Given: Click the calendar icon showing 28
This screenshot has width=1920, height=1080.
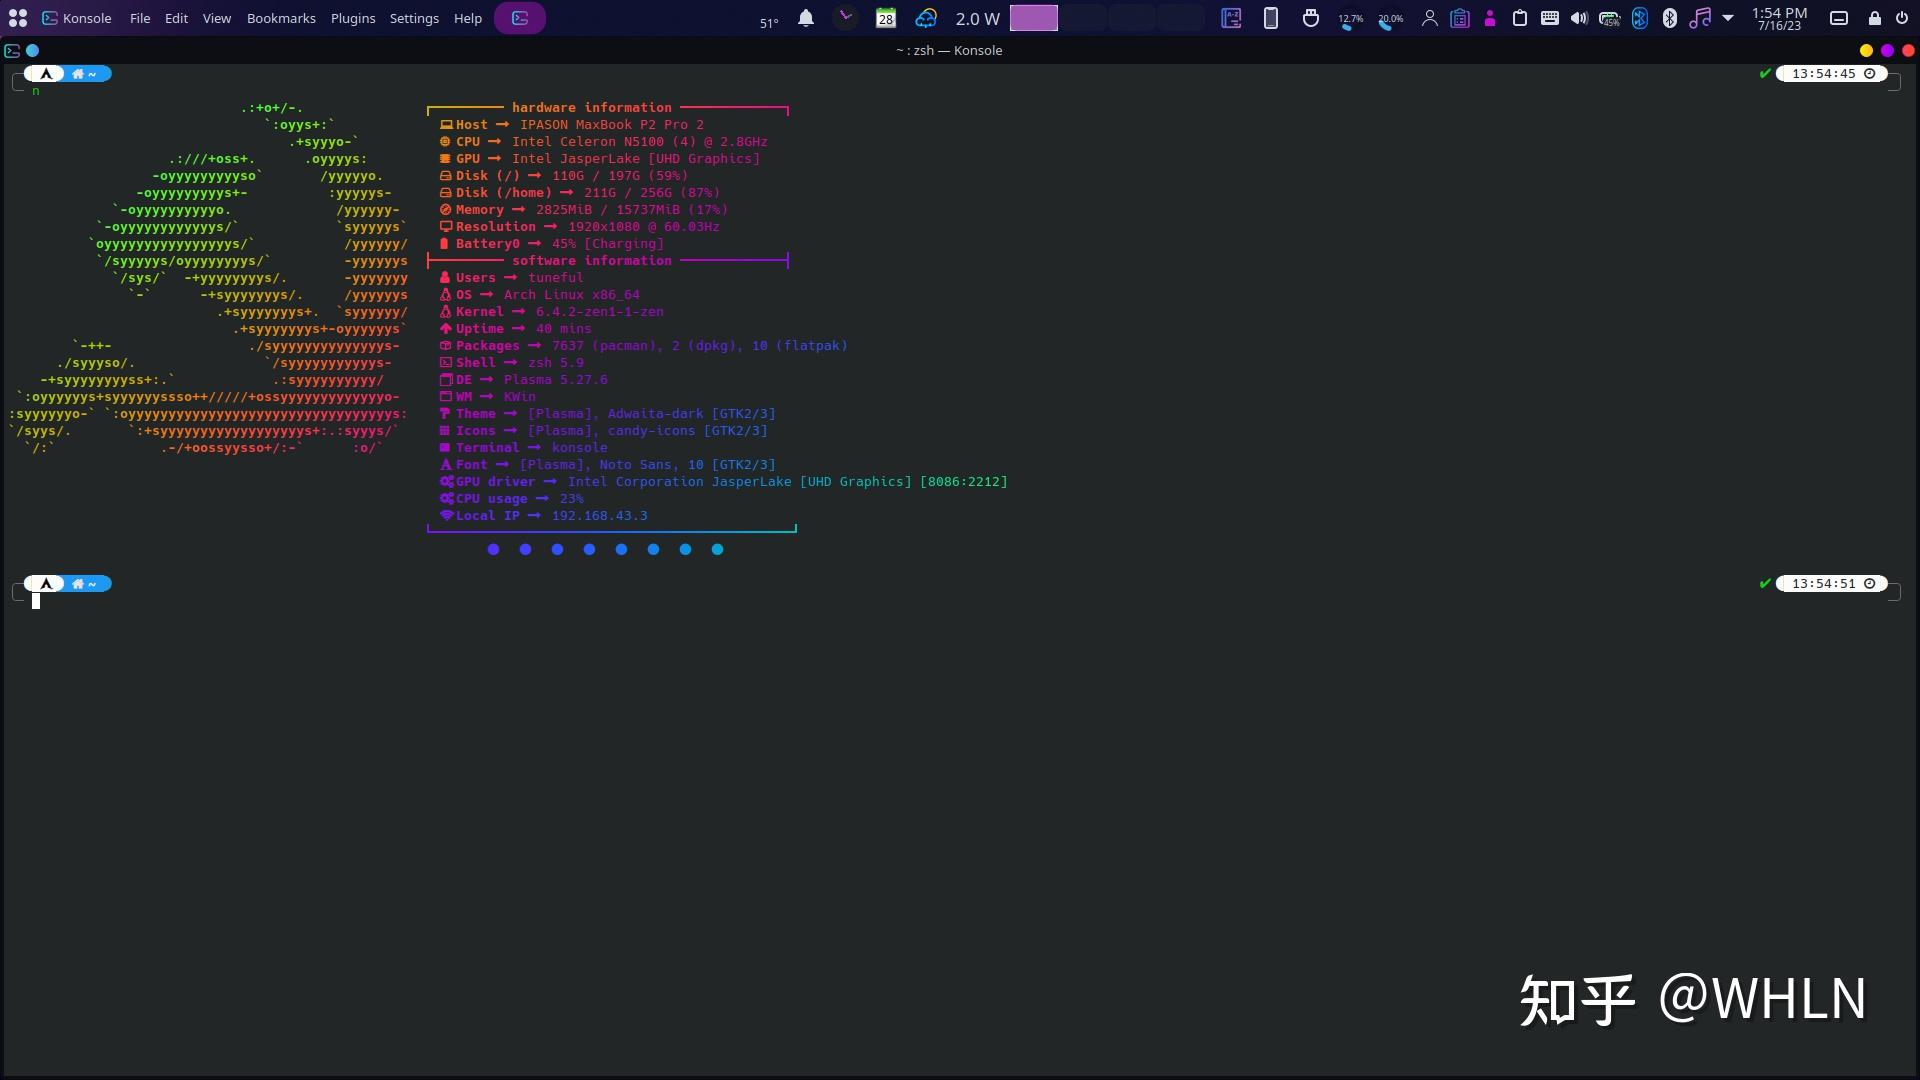Looking at the screenshot, I should [886, 18].
